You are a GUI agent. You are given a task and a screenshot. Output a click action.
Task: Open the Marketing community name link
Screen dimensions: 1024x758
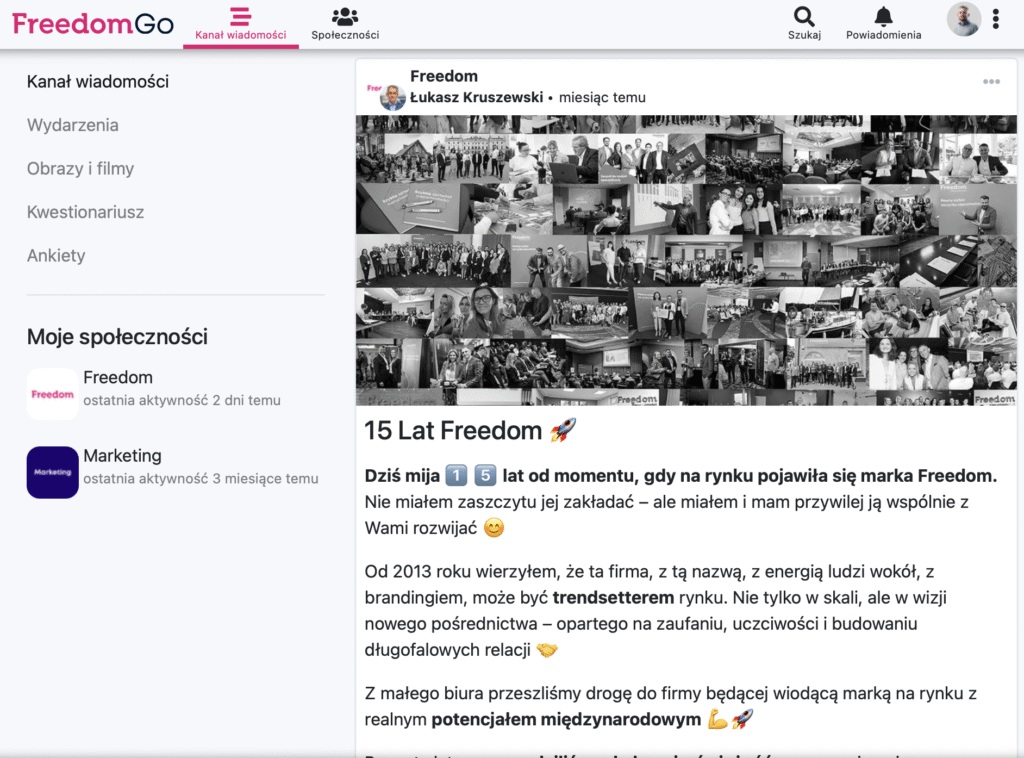click(x=122, y=456)
